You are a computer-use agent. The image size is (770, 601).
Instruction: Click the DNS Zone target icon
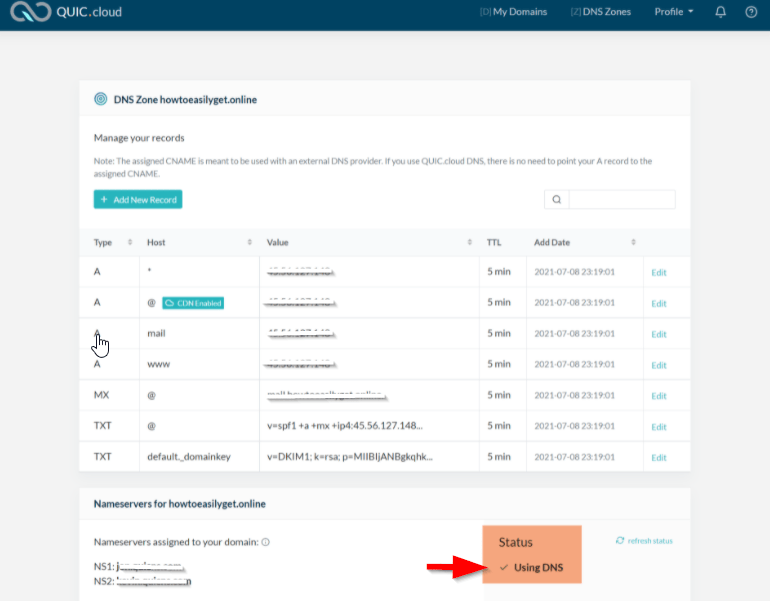click(100, 99)
